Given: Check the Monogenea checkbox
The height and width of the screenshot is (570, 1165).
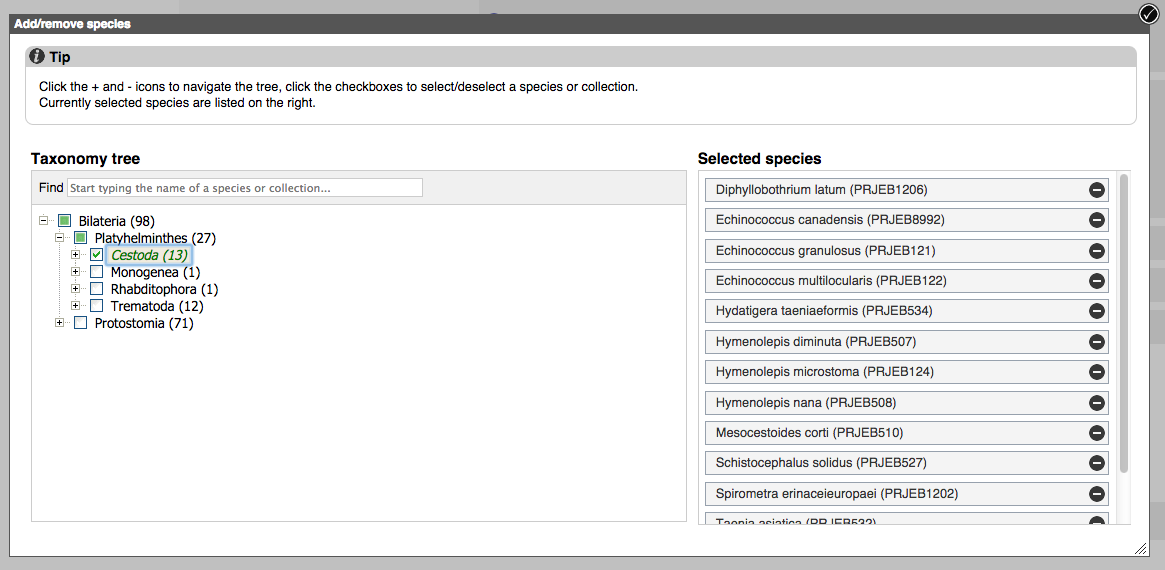Looking at the screenshot, I should [x=97, y=272].
